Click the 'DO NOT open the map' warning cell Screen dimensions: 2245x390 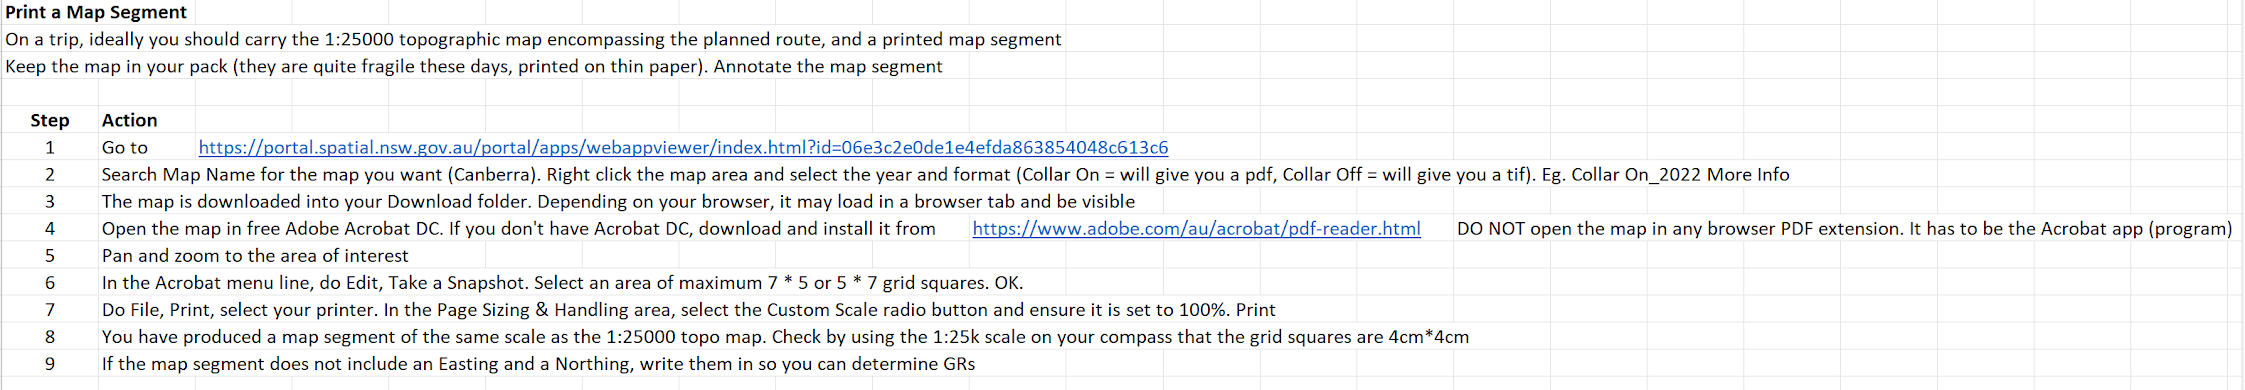pyautogui.click(x=1844, y=228)
